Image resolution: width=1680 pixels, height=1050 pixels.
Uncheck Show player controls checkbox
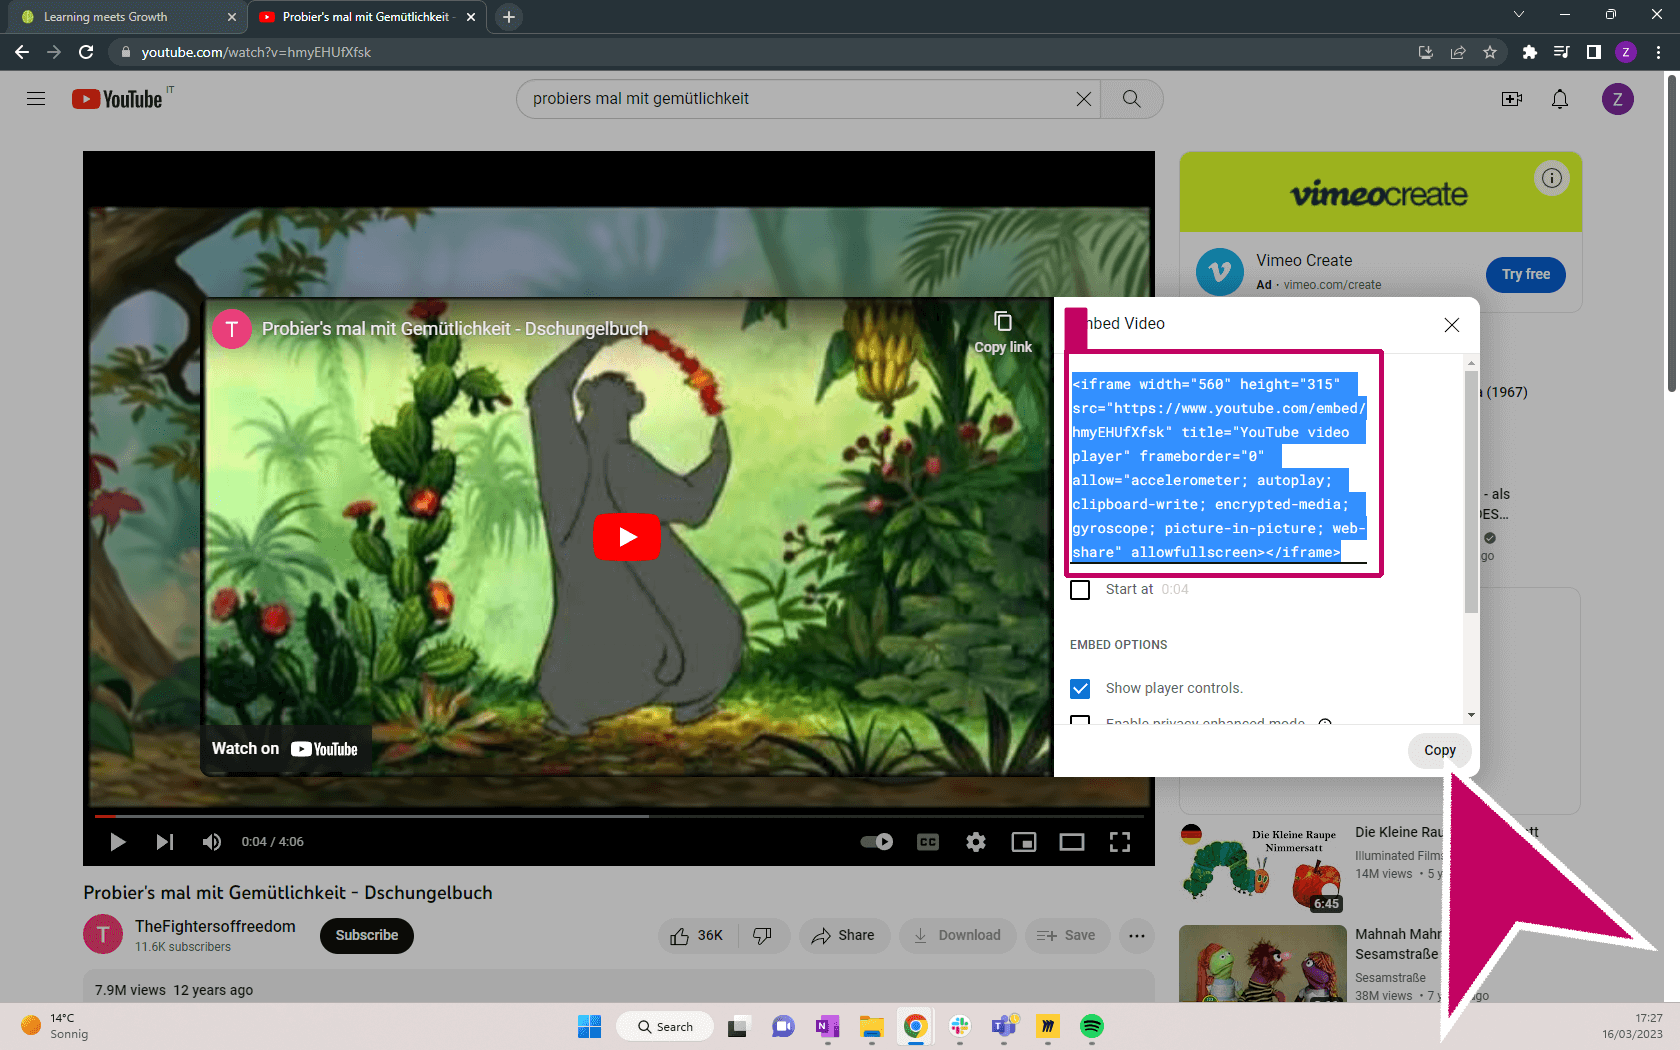point(1080,688)
